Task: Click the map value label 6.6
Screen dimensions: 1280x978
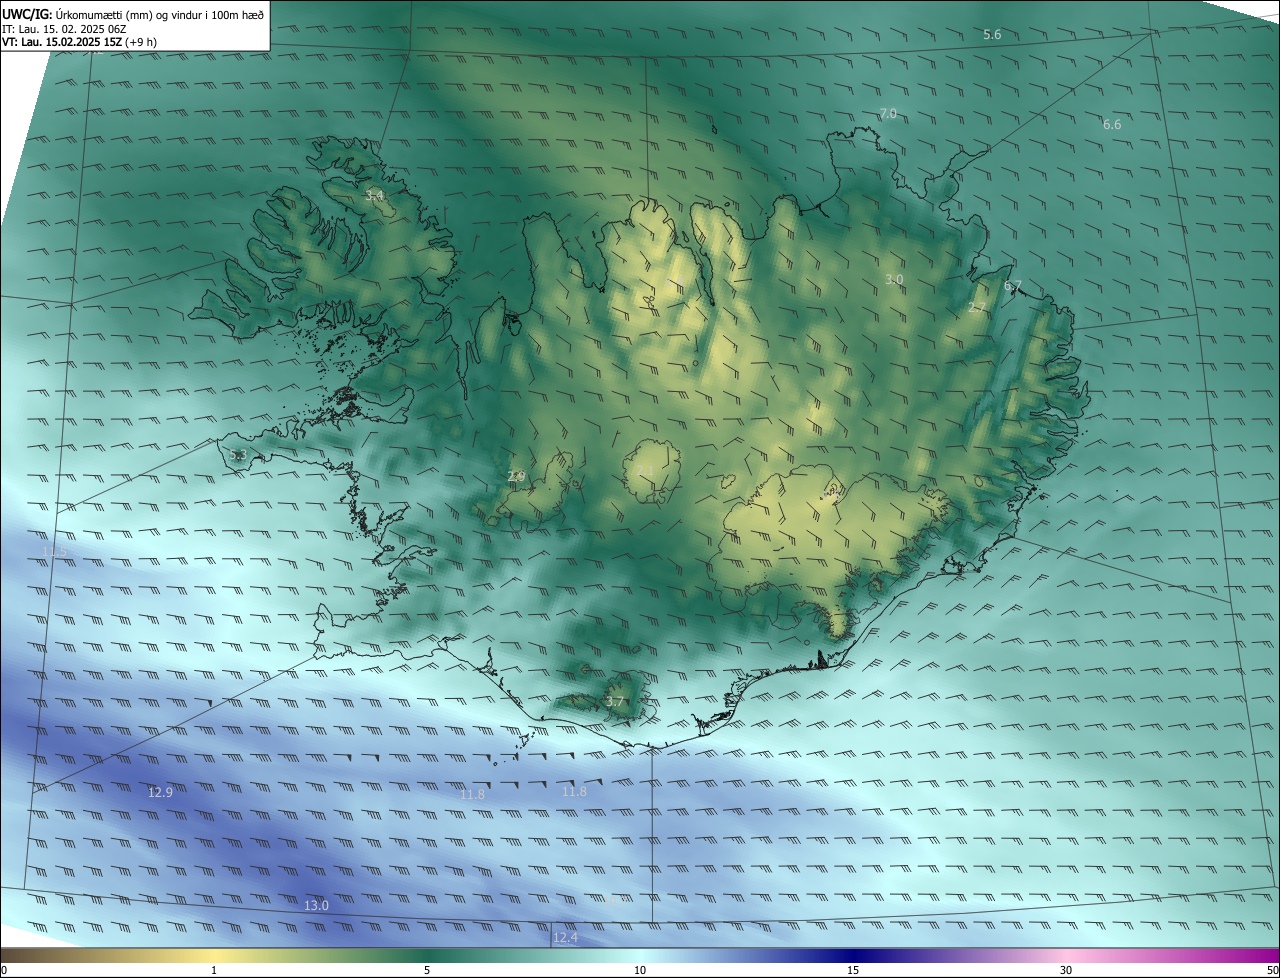Action: (1112, 125)
